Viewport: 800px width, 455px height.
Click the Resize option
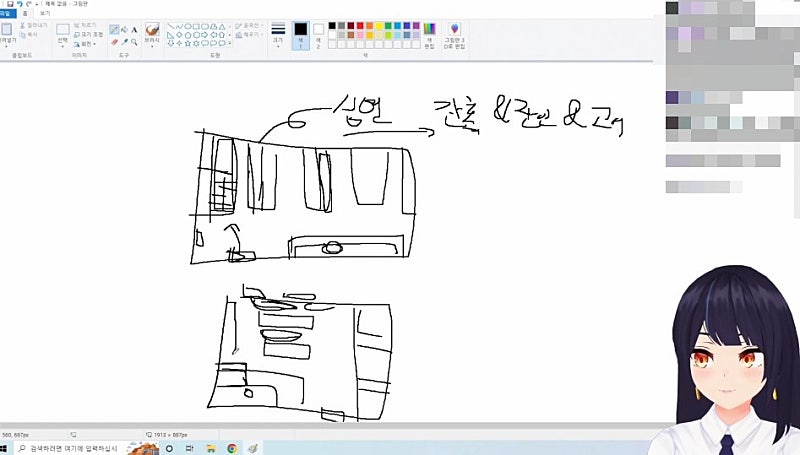[88, 34]
